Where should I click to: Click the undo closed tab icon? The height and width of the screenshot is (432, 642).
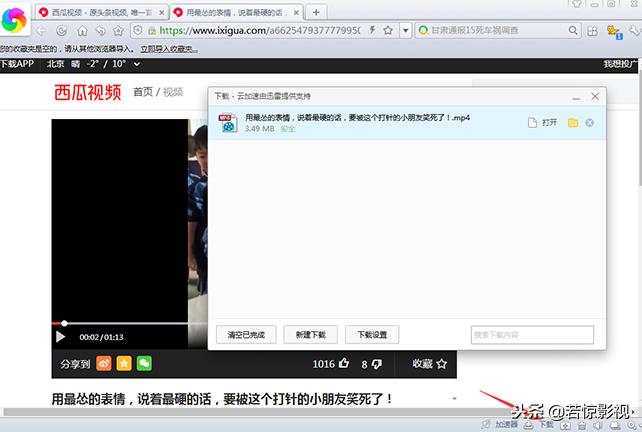click(100, 30)
